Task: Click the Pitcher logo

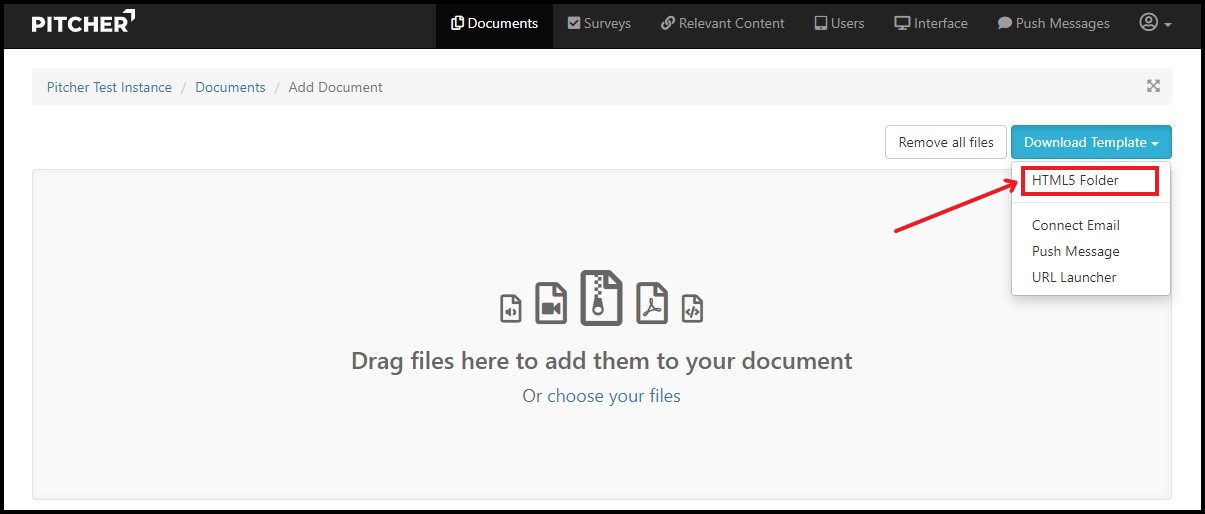Action: pyautogui.click(x=83, y=23)
